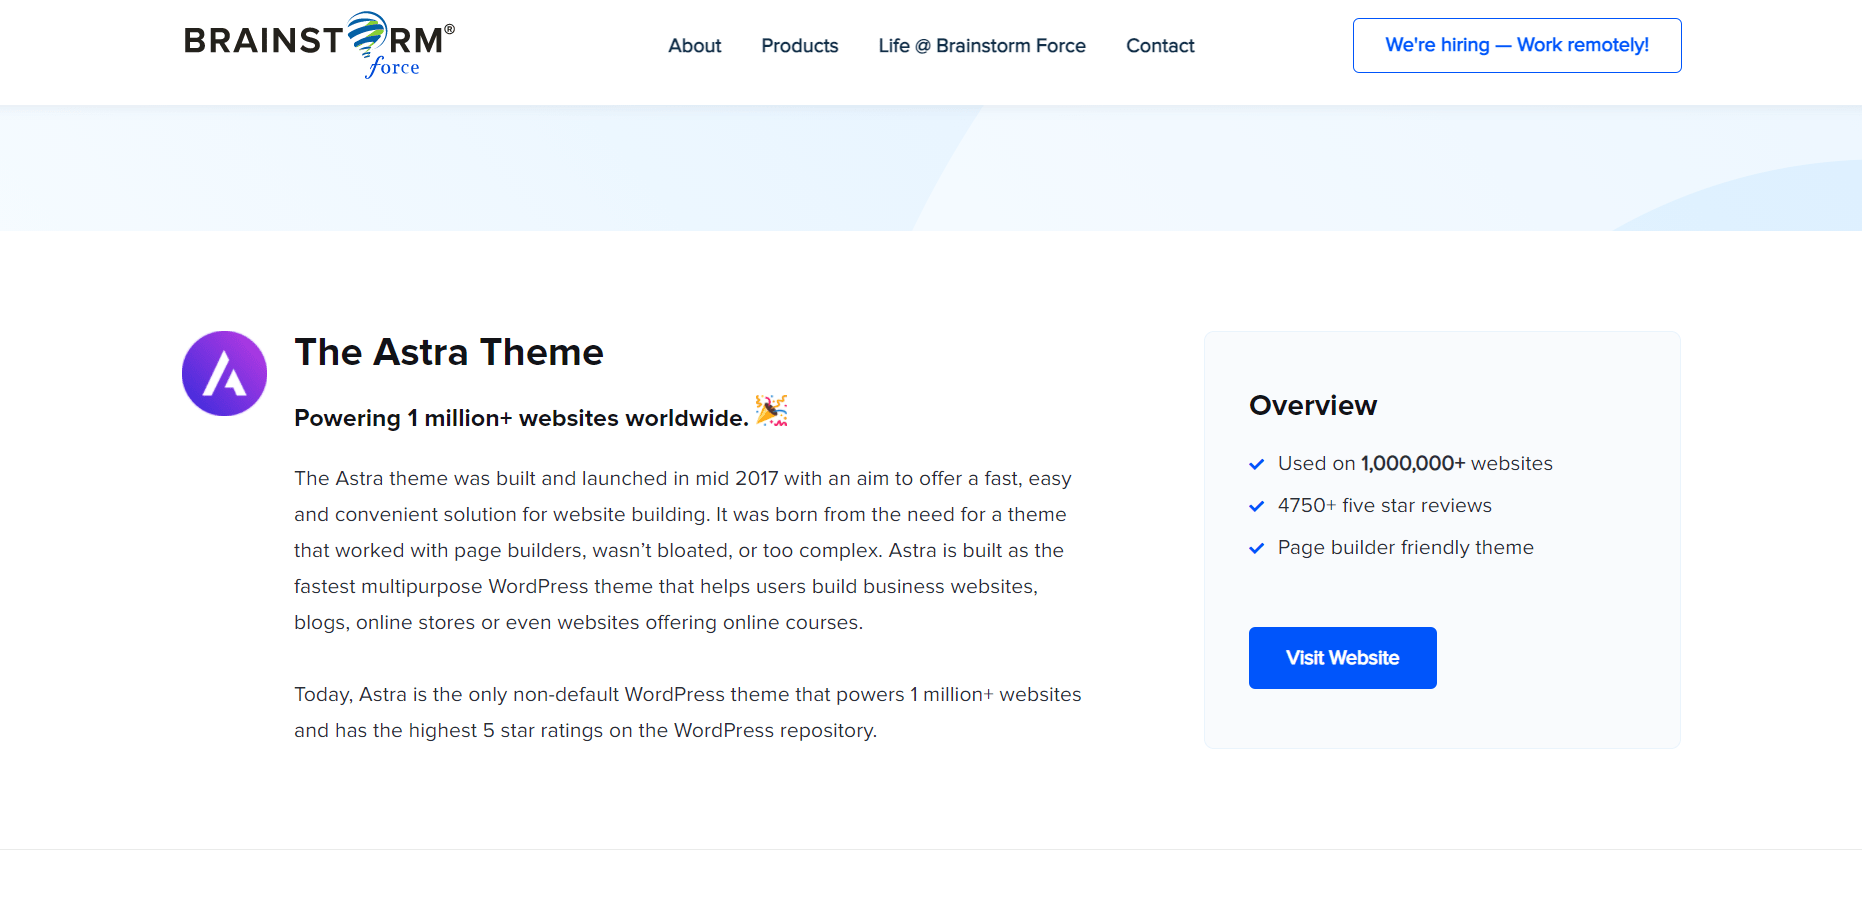Image resolution: width=1862 pixels, height=900 pixels.
Task: Click 4750+ five star reviews text
Action: (1385, 505)
